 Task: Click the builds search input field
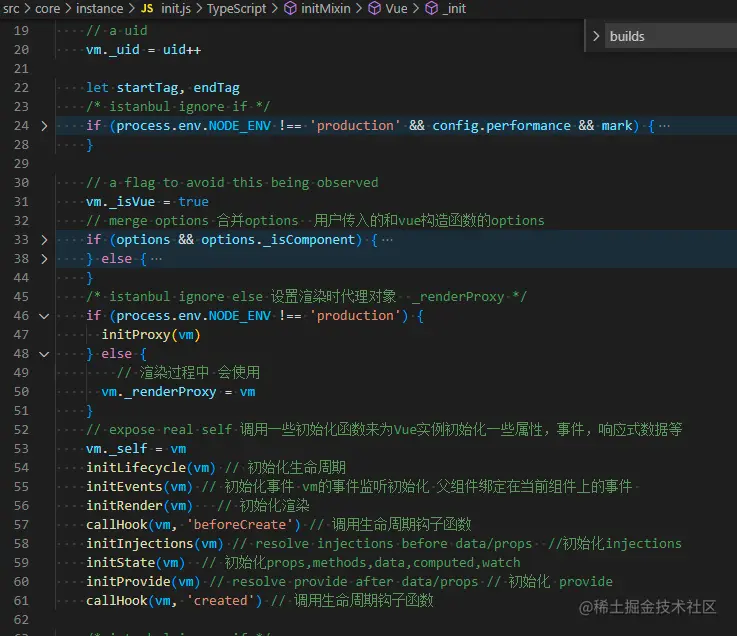coord(671,36)
